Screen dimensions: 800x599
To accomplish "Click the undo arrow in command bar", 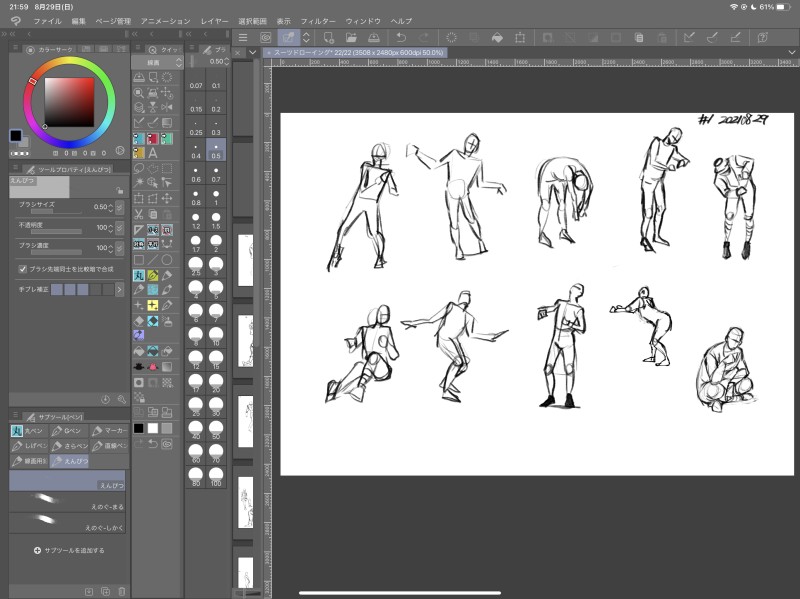I will (x=400, y=37).
